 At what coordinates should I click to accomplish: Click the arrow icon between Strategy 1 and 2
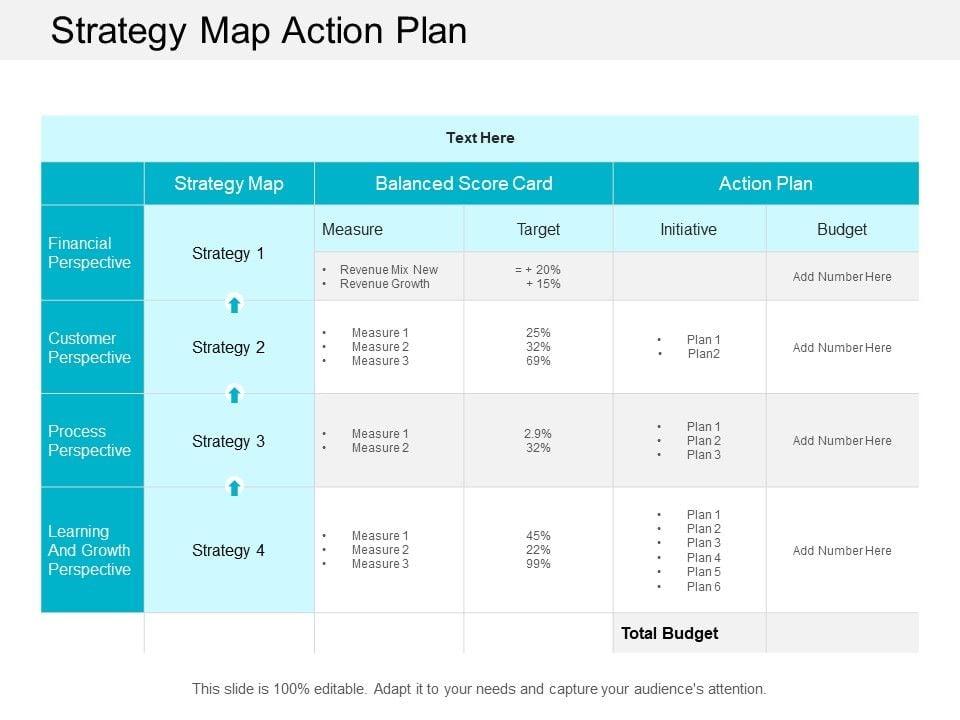tap(234, 304)
